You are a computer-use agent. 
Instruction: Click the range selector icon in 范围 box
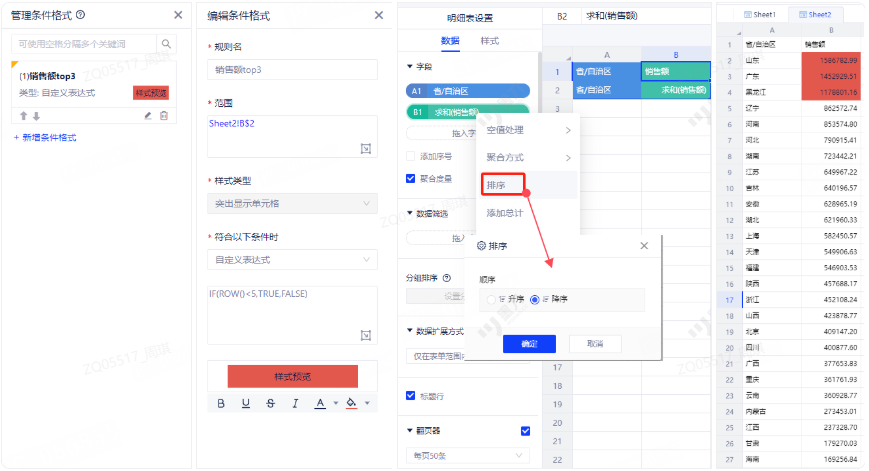[366, 148]
